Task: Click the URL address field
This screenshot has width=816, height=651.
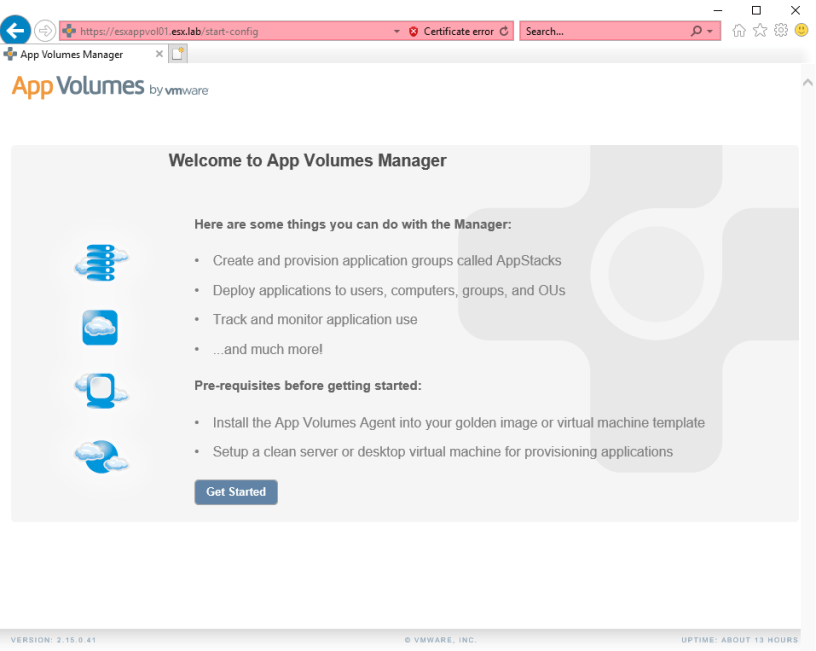Action: point(234,31)
